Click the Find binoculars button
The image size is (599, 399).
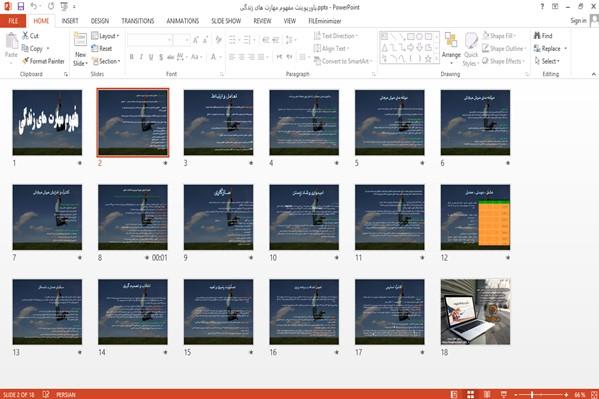pos(543,36)
